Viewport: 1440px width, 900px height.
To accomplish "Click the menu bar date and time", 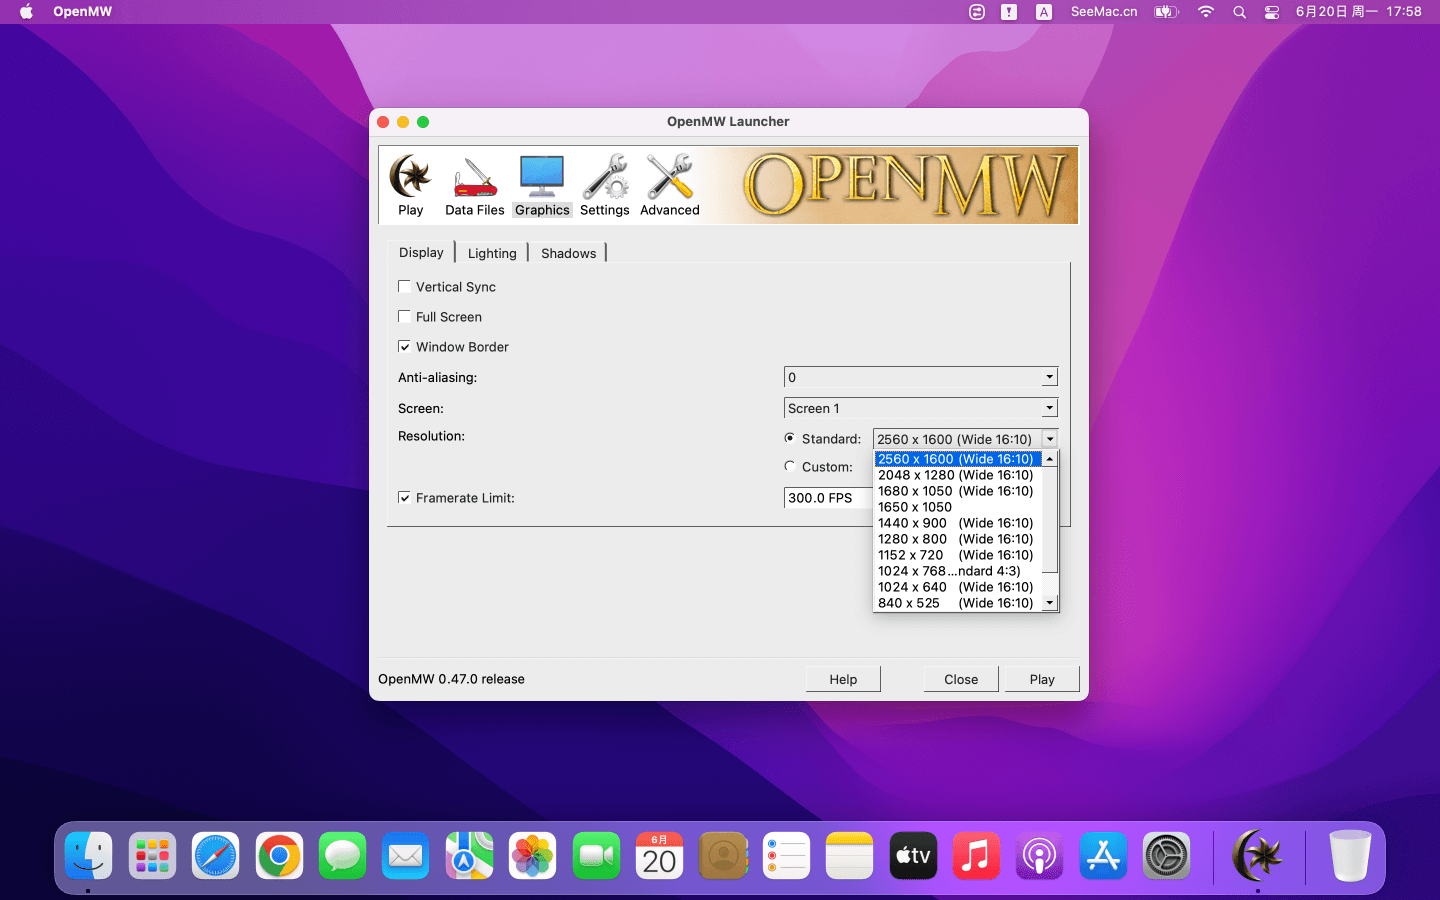I will (x=1358, y=12).
